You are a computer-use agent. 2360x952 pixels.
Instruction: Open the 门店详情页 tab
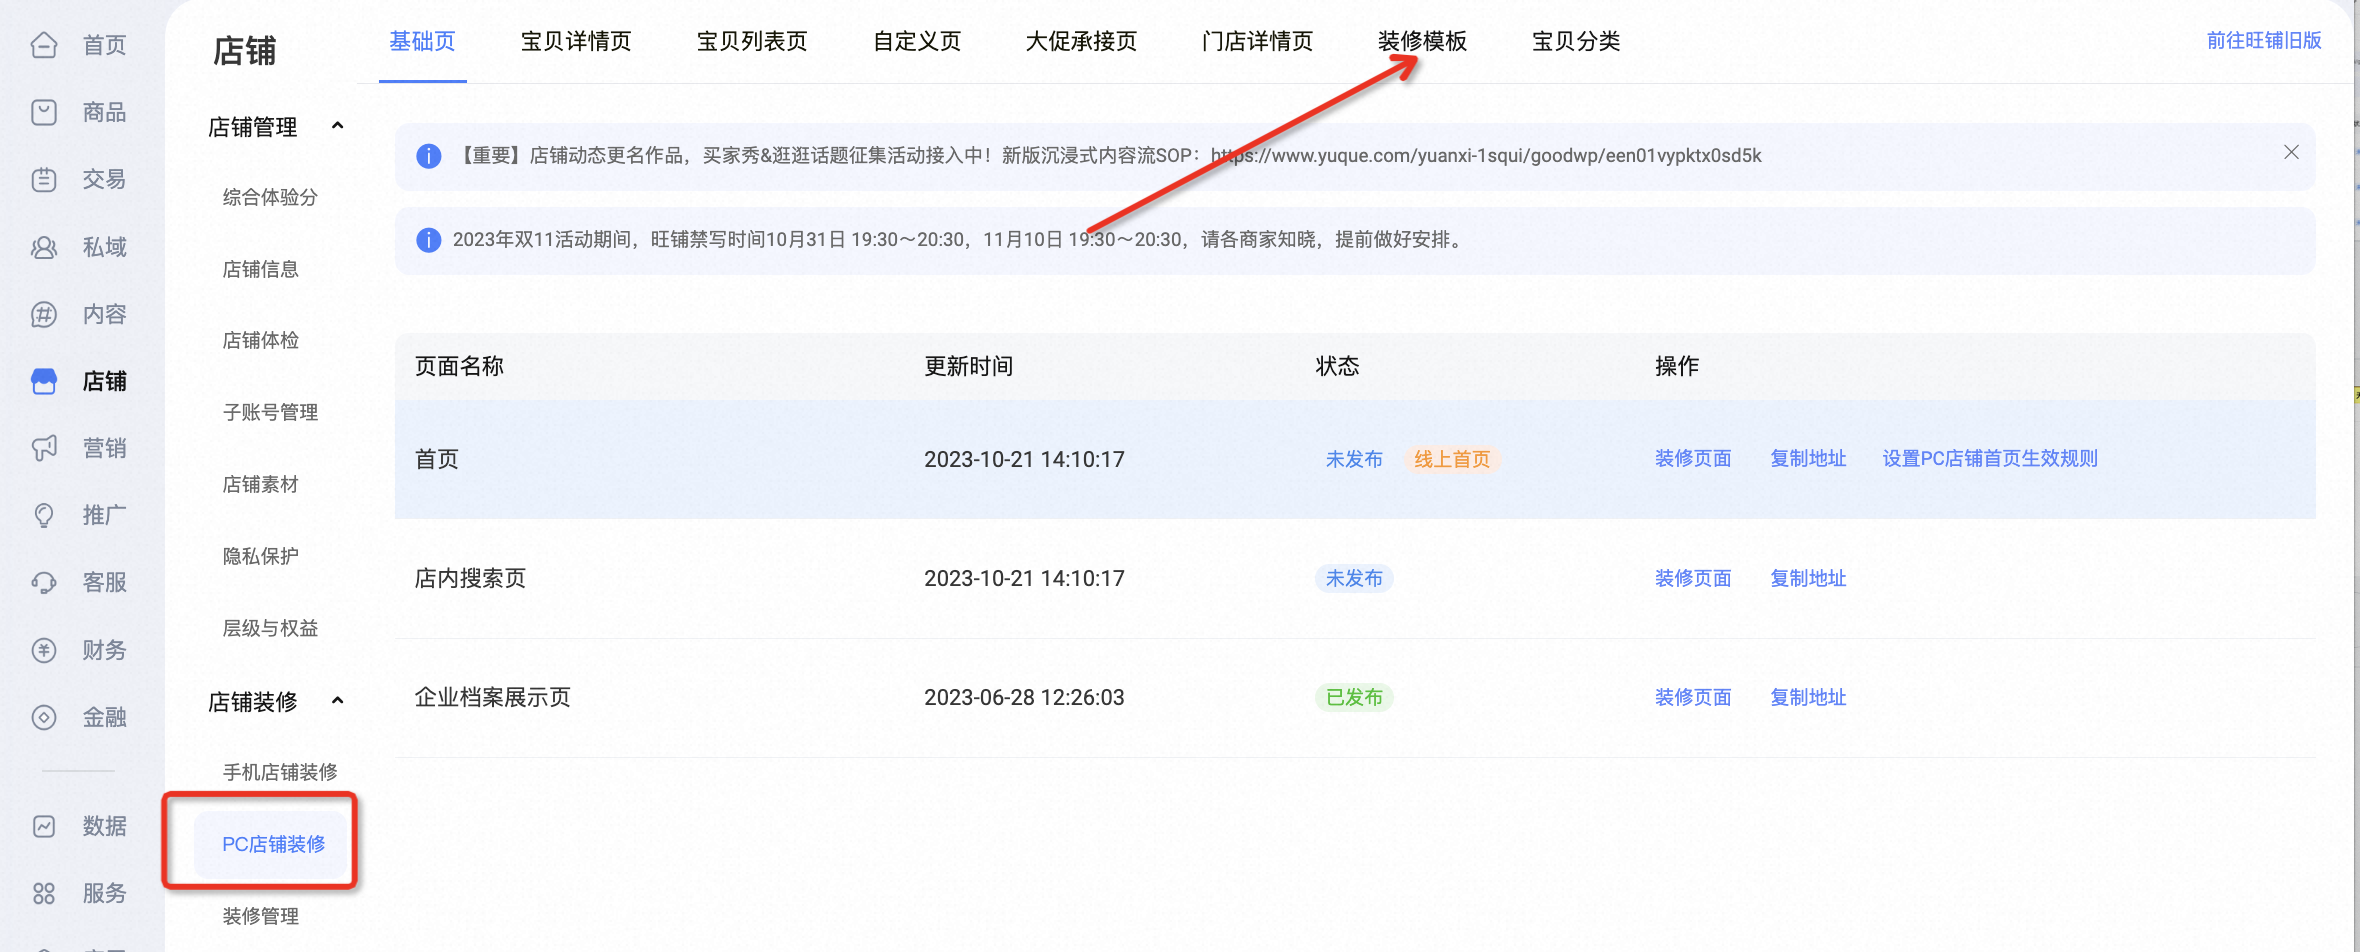pos(1257,41)
